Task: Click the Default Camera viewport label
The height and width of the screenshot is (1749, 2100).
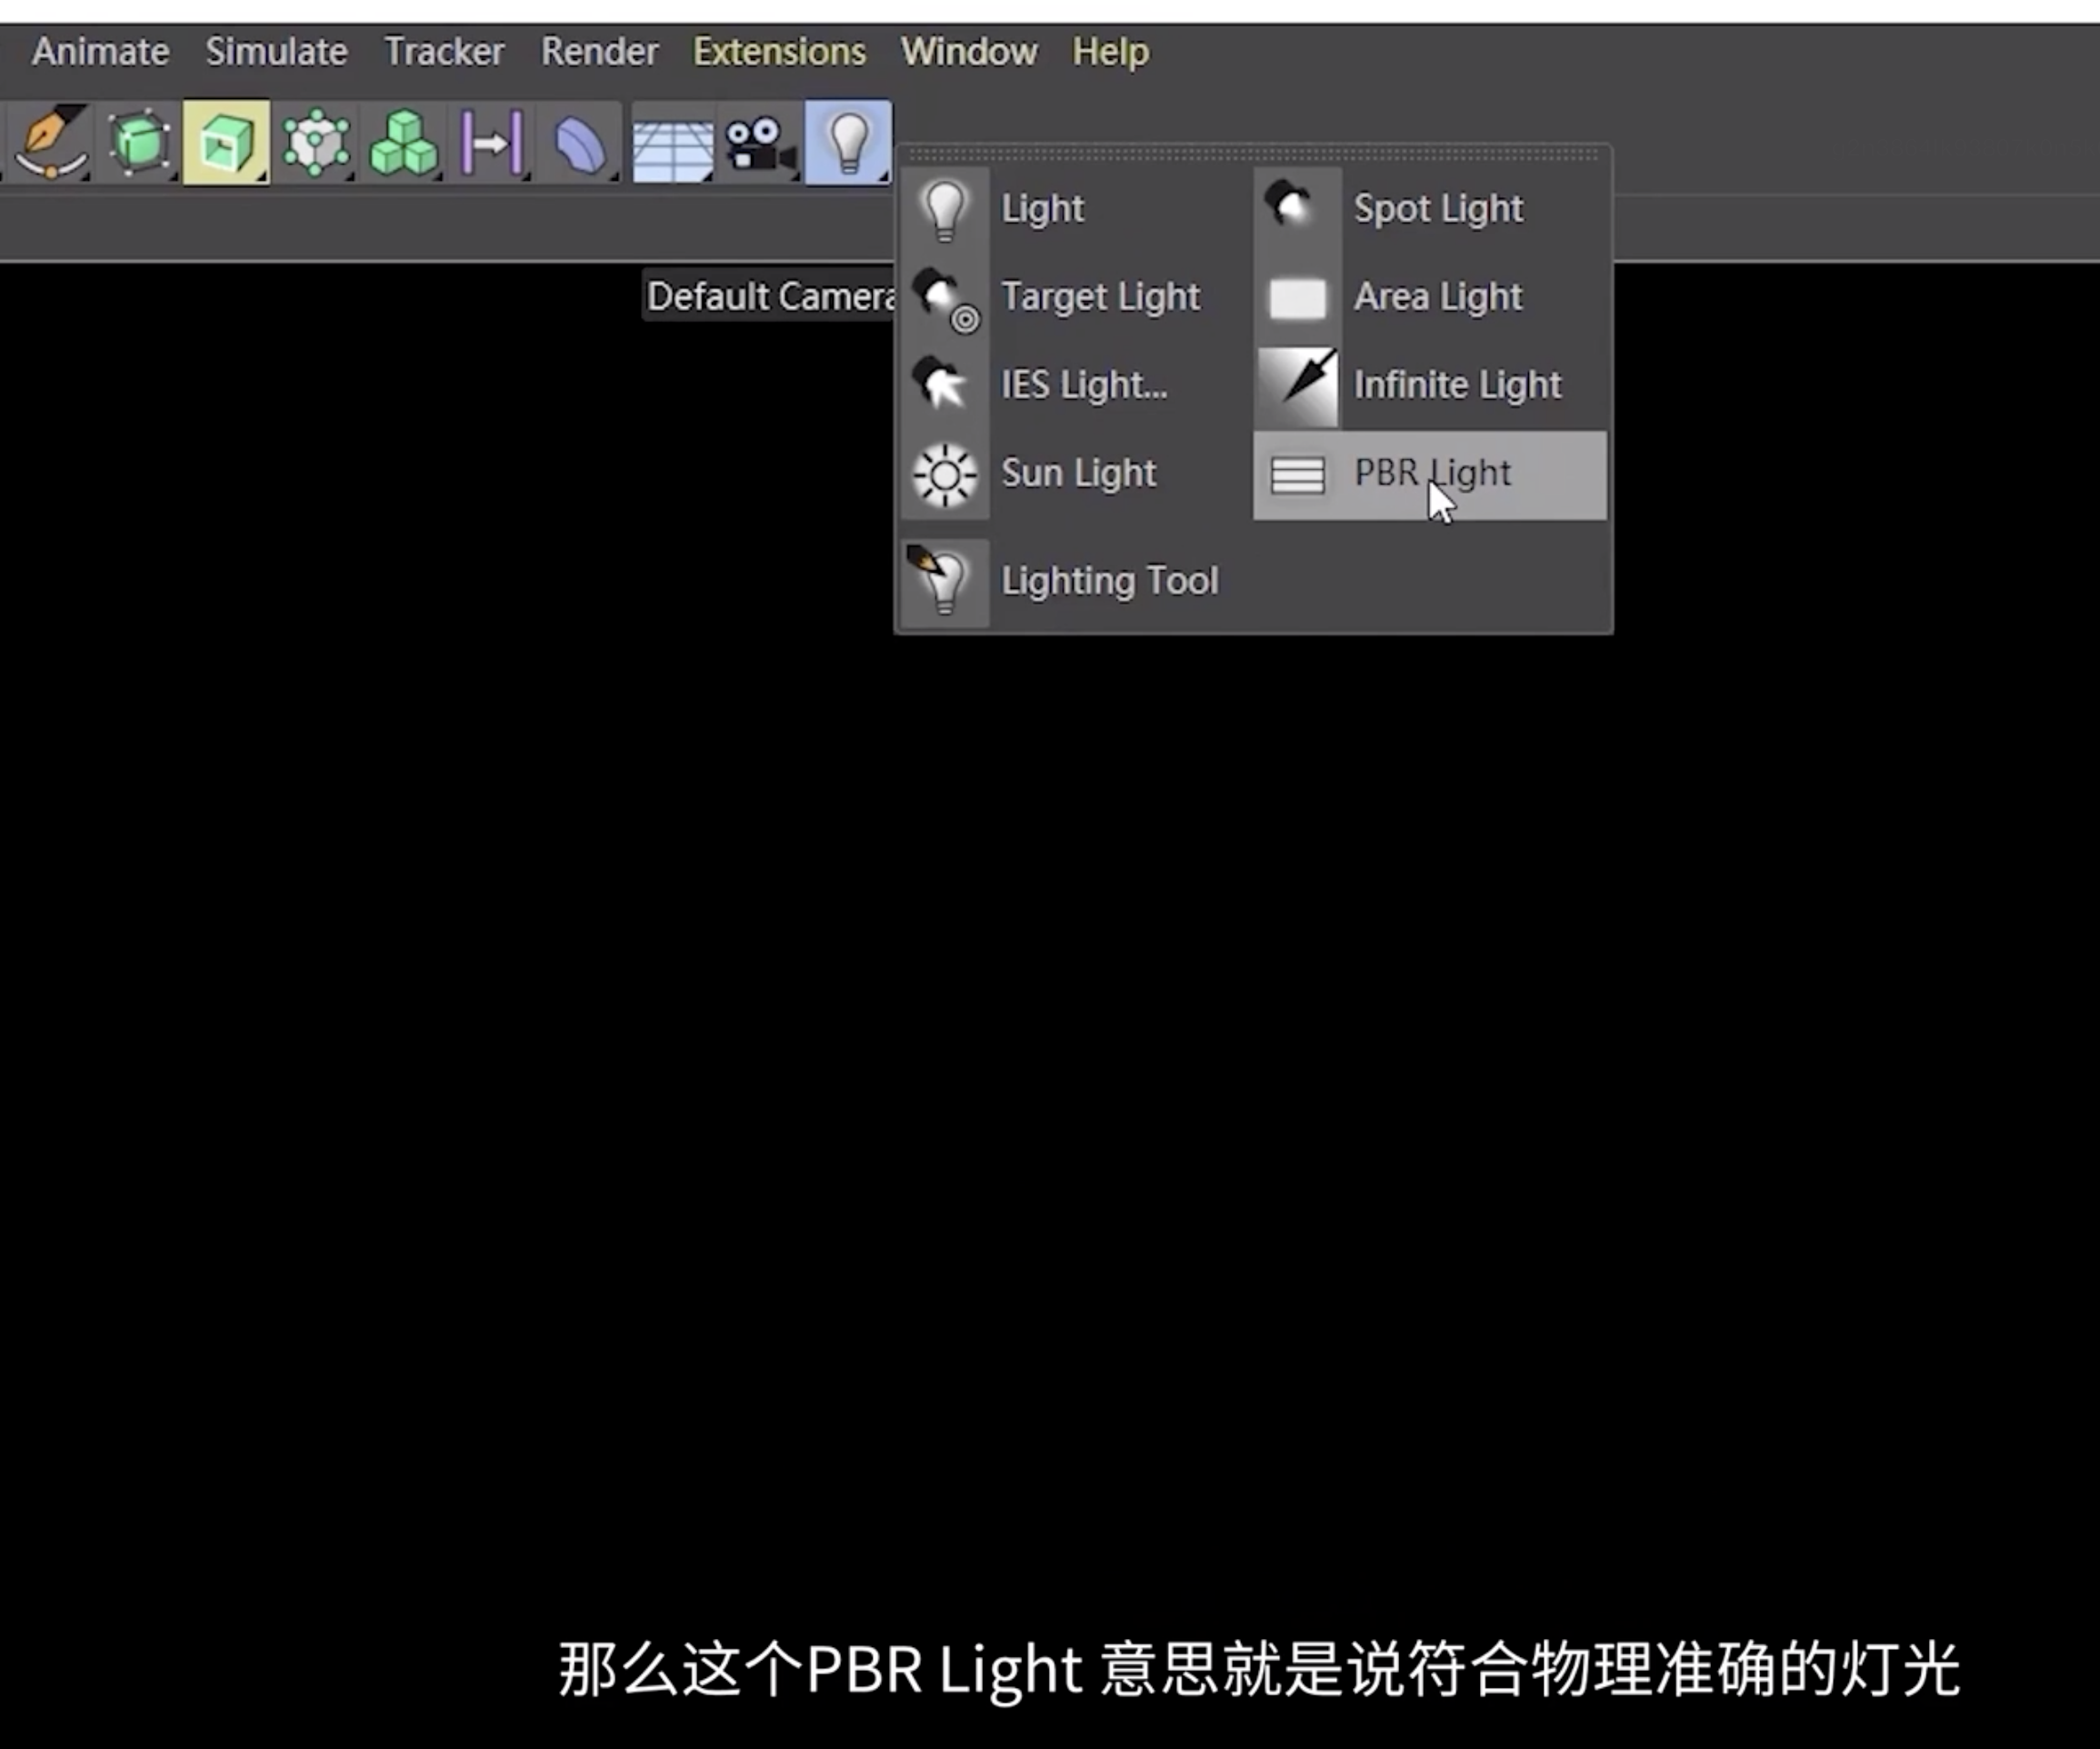Action: (x=770, y=296)
